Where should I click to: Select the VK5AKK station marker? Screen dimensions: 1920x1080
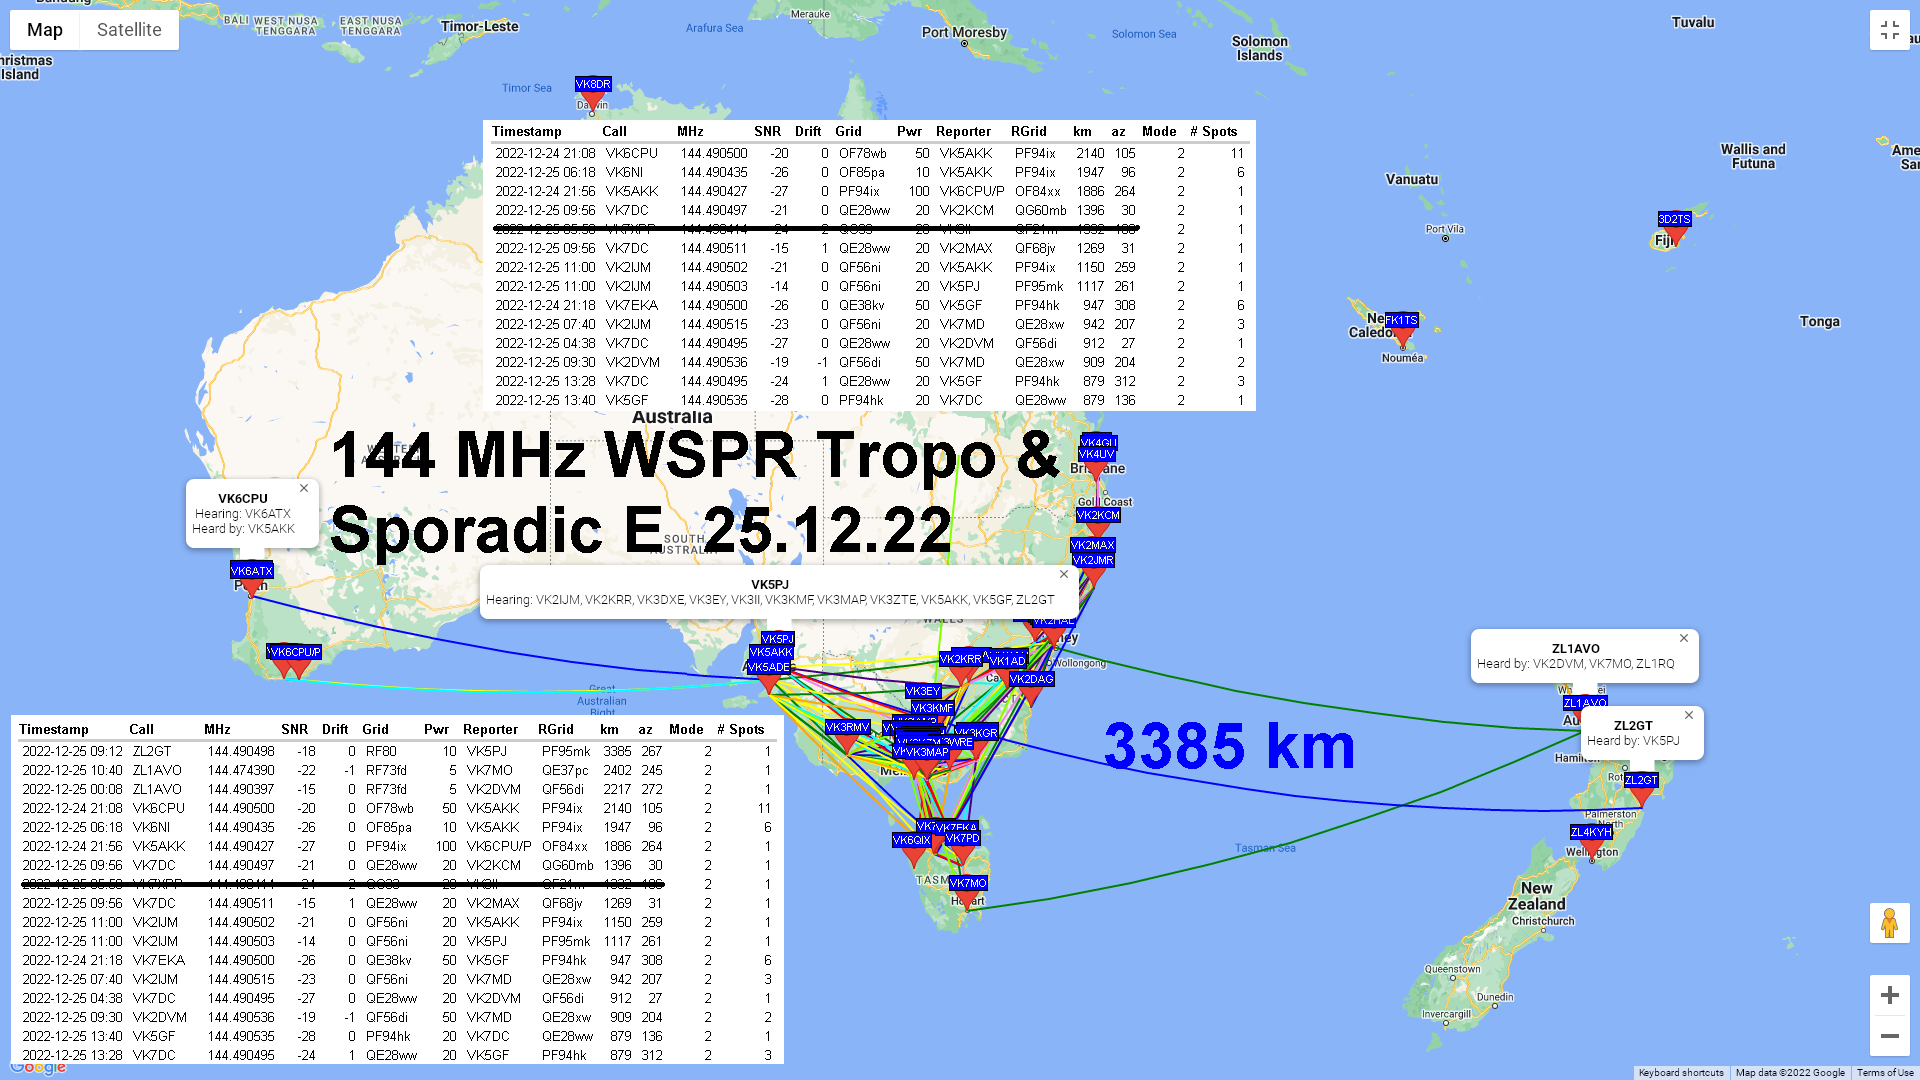point(771,652)
